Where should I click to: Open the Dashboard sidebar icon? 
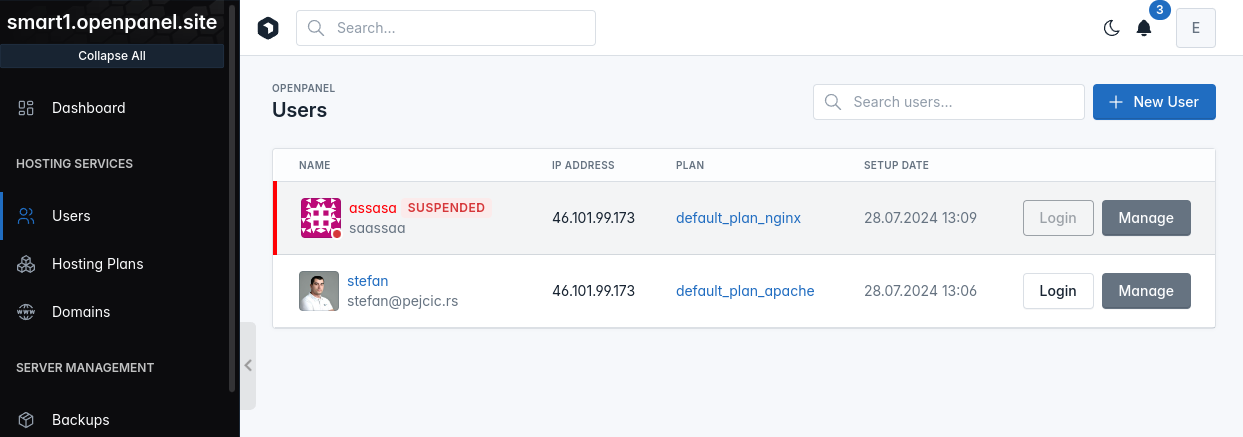tap(27, 108)
